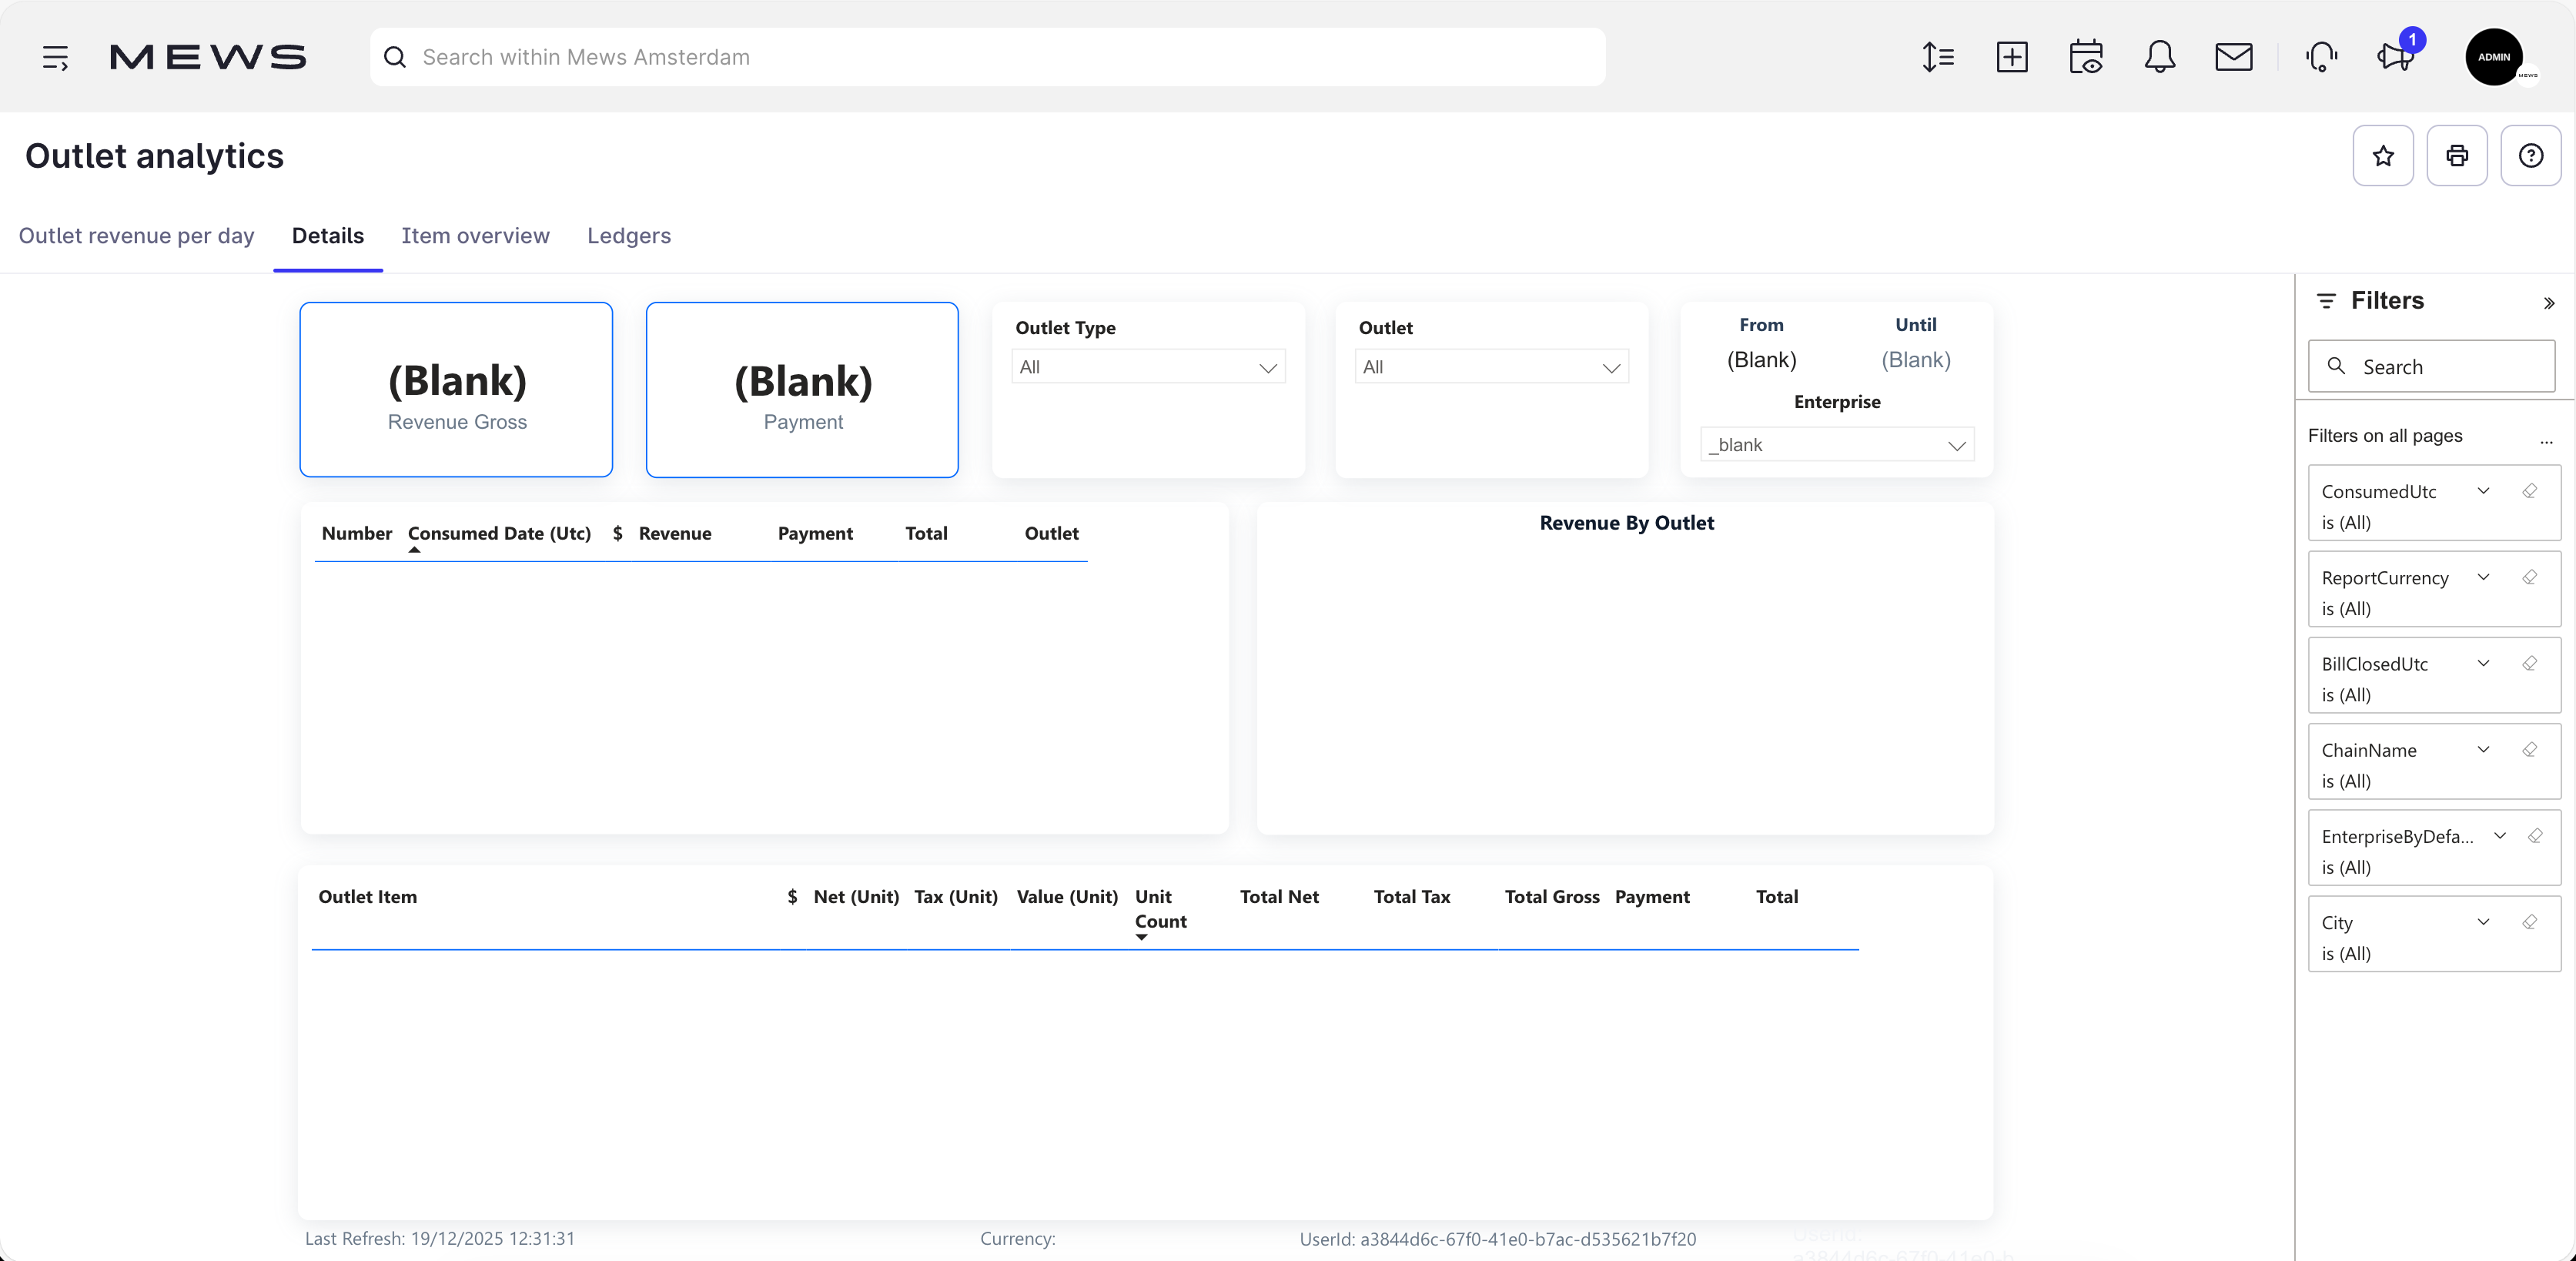
Task: Expand the BillClosedUtc filter card
Action: tap(2483, 663)
